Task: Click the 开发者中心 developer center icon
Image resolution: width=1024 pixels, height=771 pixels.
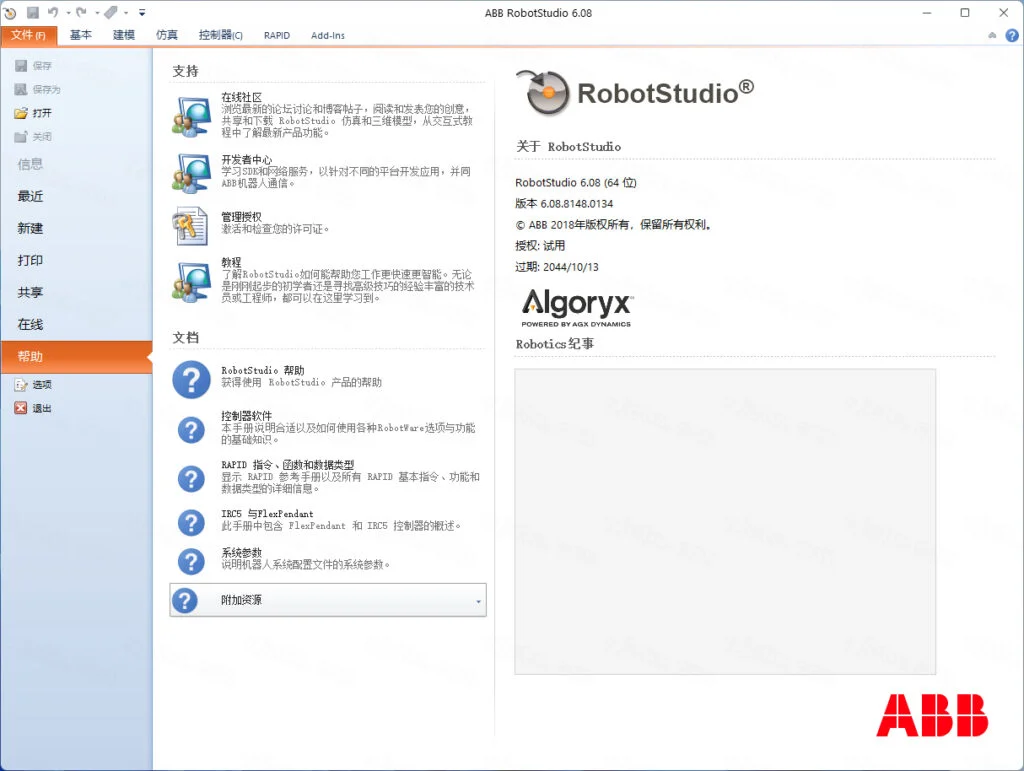Action: point(191,173)
